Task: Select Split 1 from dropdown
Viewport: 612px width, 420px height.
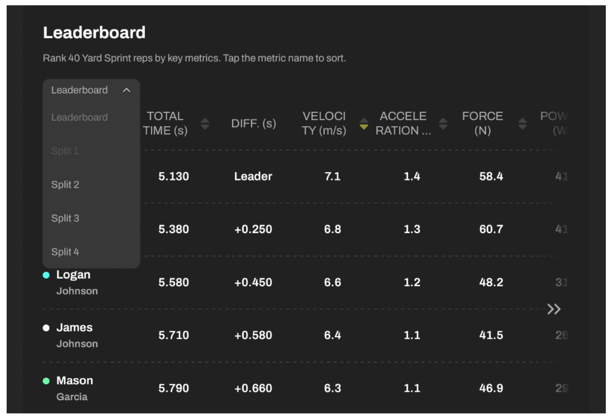Action: [x=65, y=151]
